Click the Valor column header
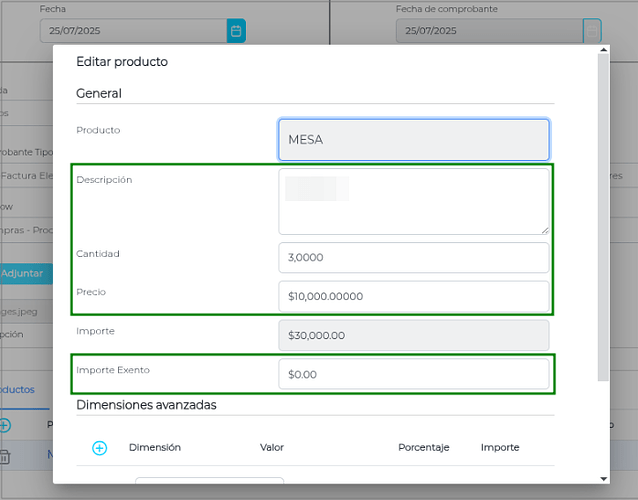The image size is (638, 500). [x=272, y=447]
